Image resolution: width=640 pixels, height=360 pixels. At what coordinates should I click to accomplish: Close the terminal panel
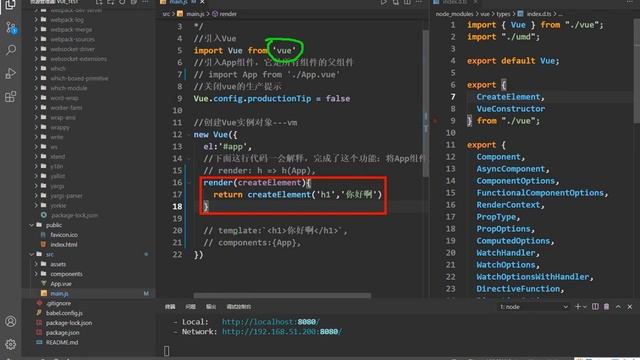(x=630, y=307)
